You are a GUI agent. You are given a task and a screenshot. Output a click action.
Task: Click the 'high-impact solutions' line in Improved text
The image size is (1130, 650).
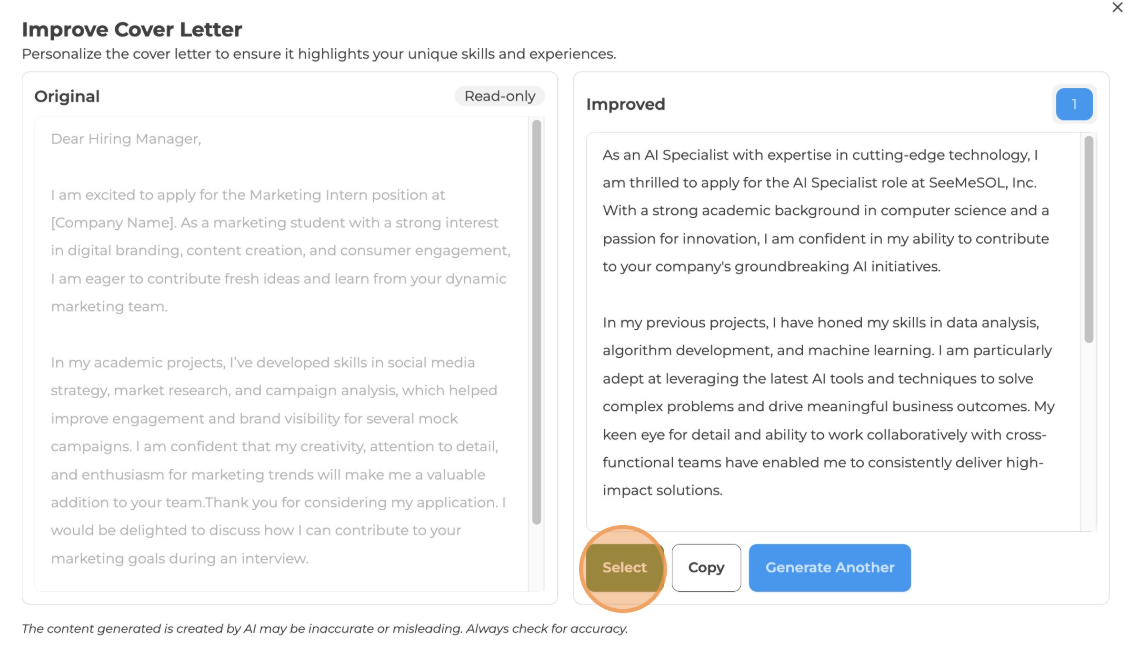click(662, 490)
